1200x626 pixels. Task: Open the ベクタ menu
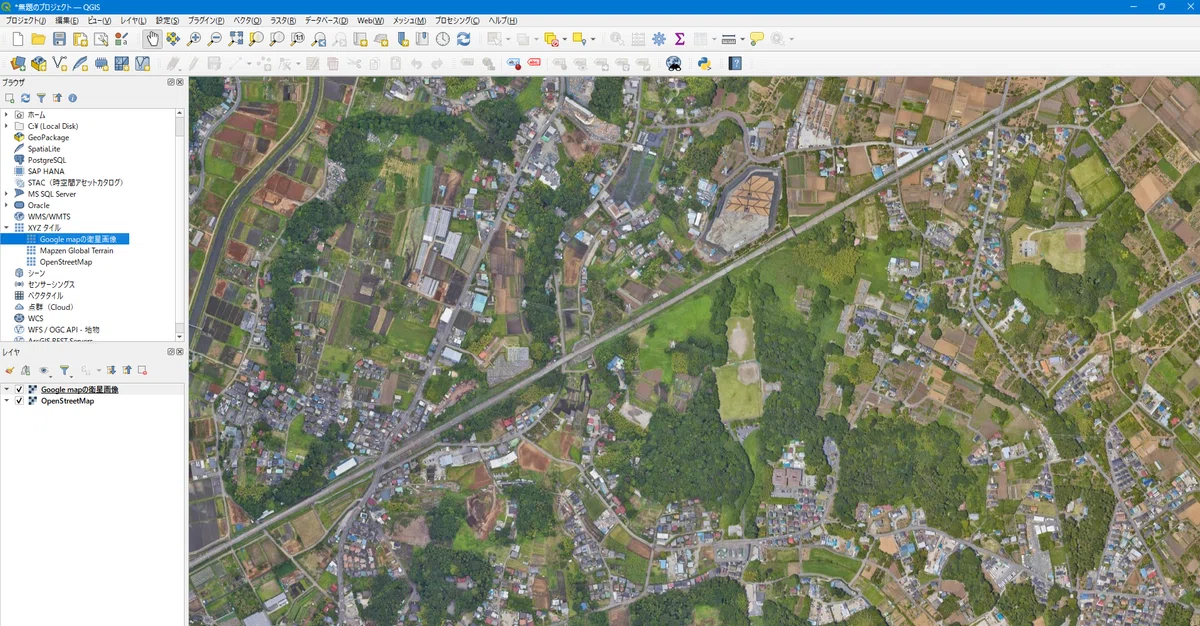tap(248, 20)
